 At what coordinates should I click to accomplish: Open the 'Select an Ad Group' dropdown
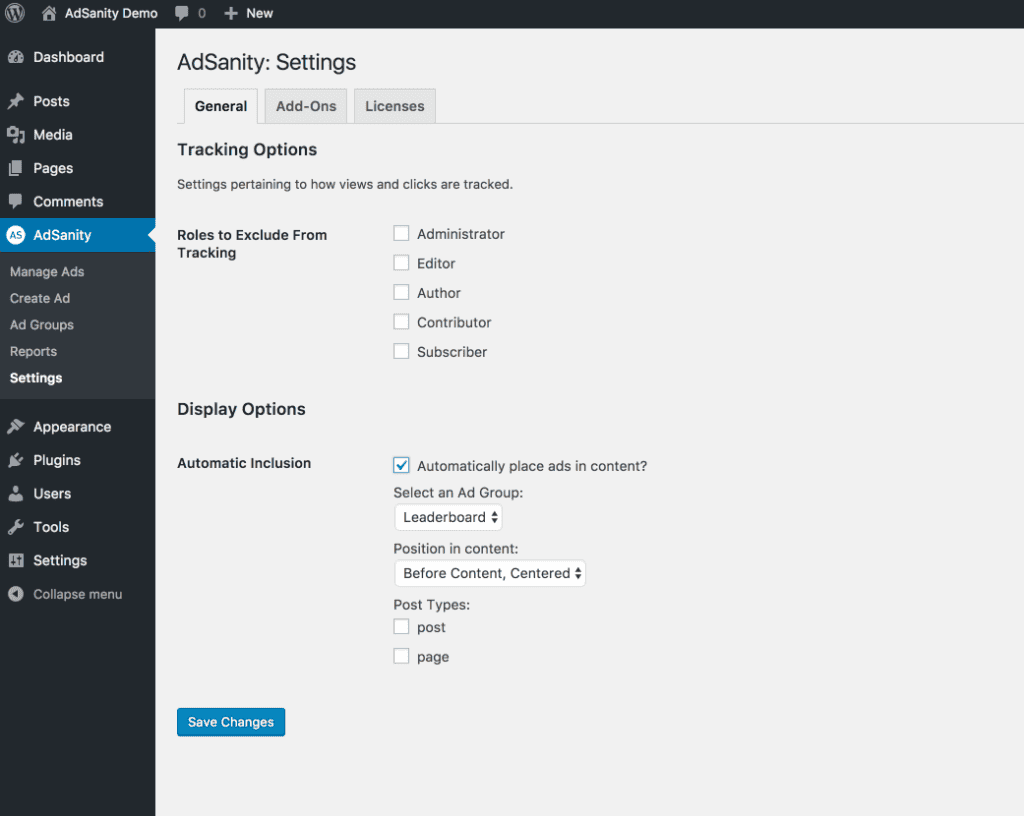[x=448, y=517]
